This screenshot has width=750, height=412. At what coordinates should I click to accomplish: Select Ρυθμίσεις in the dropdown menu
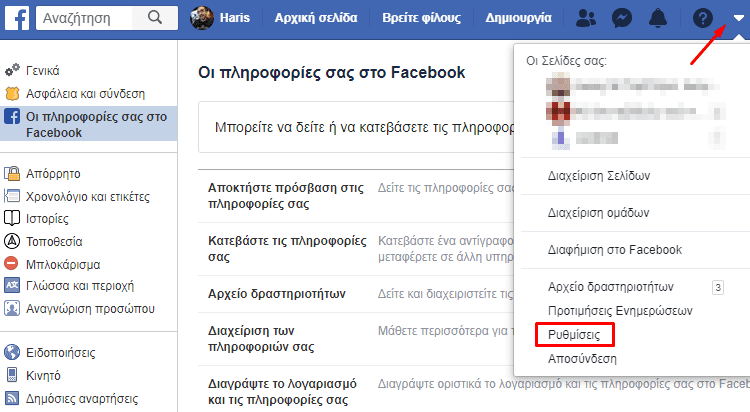tap(574, 334)
